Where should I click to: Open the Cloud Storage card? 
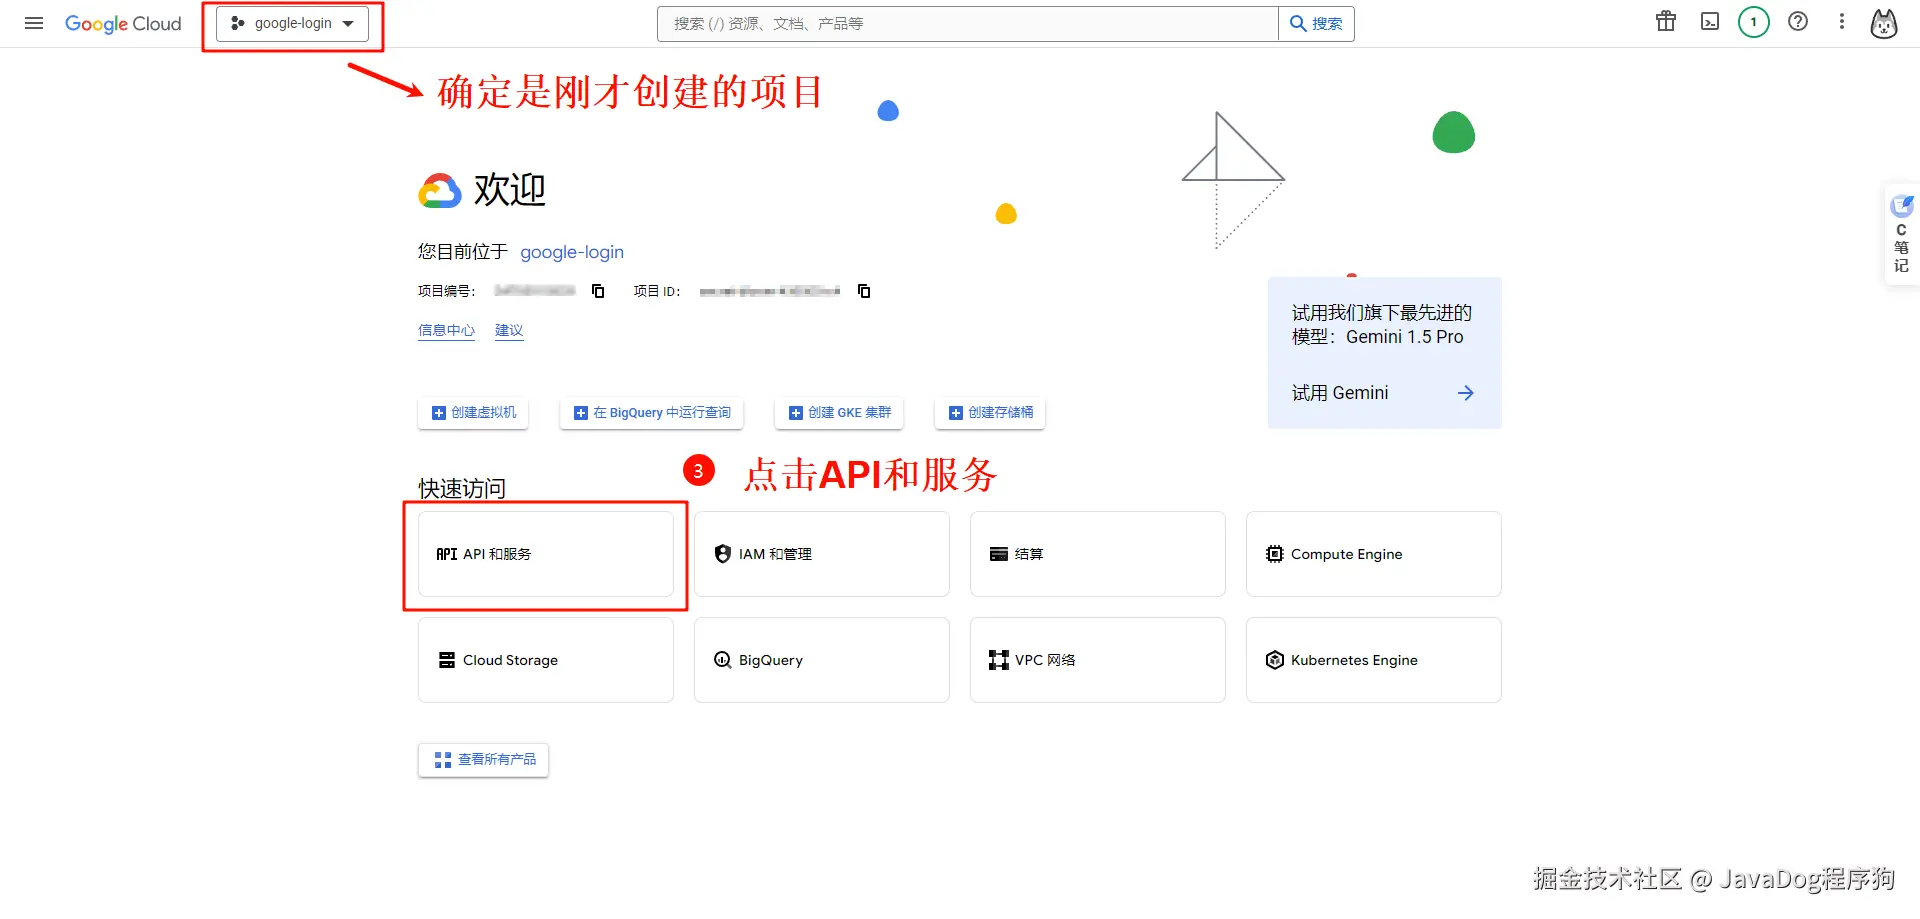(546, 660)
